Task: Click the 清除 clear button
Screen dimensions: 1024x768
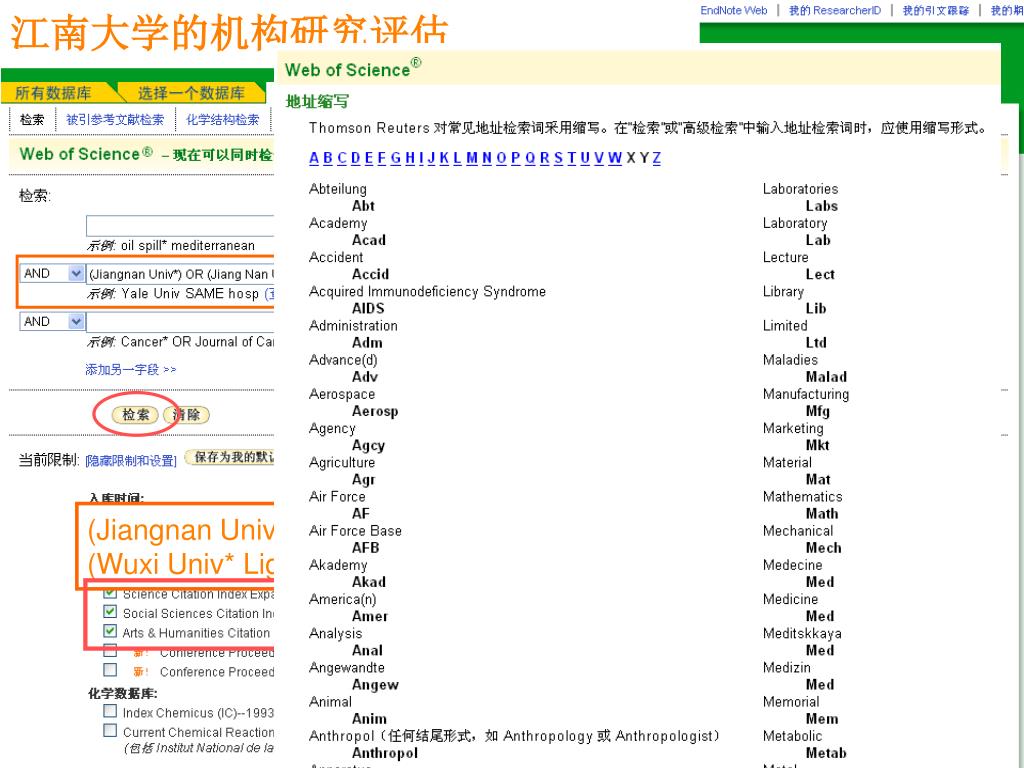Action: [187, 415]
